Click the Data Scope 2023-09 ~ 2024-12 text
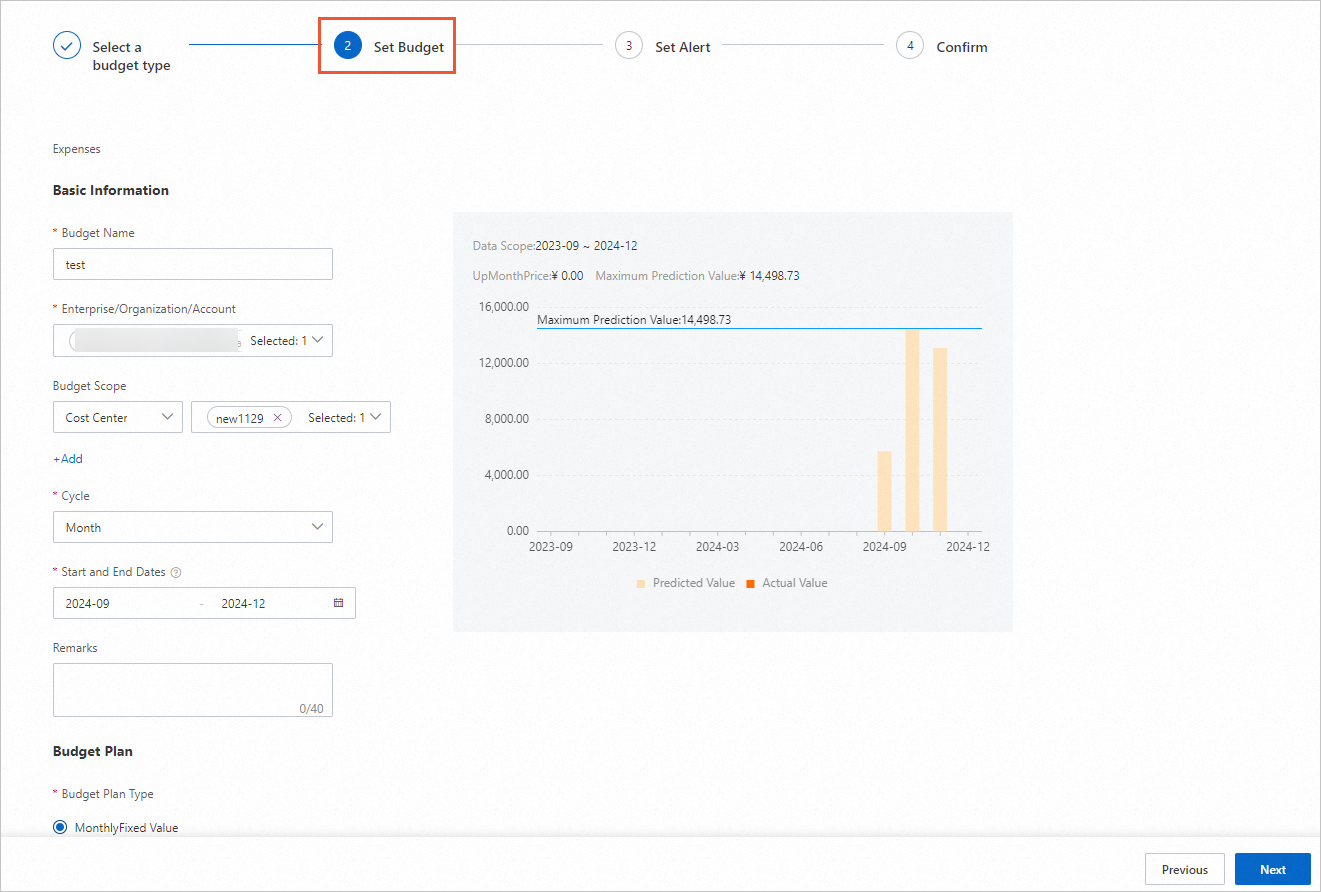1321x892 pixels. pyautogui.click(x=555, y=245)
